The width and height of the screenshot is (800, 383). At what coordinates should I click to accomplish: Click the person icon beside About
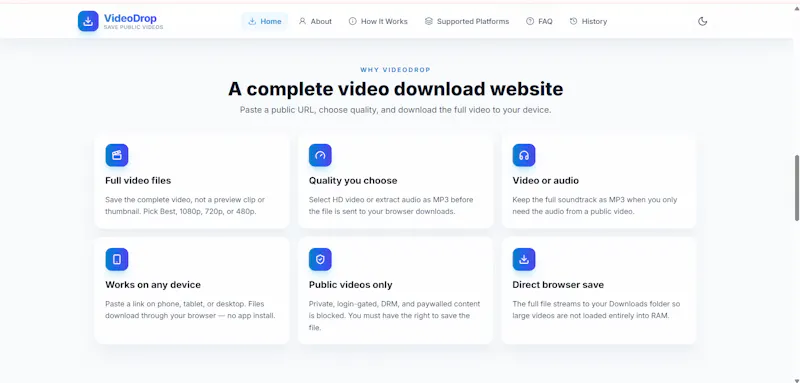click(303, 21)
